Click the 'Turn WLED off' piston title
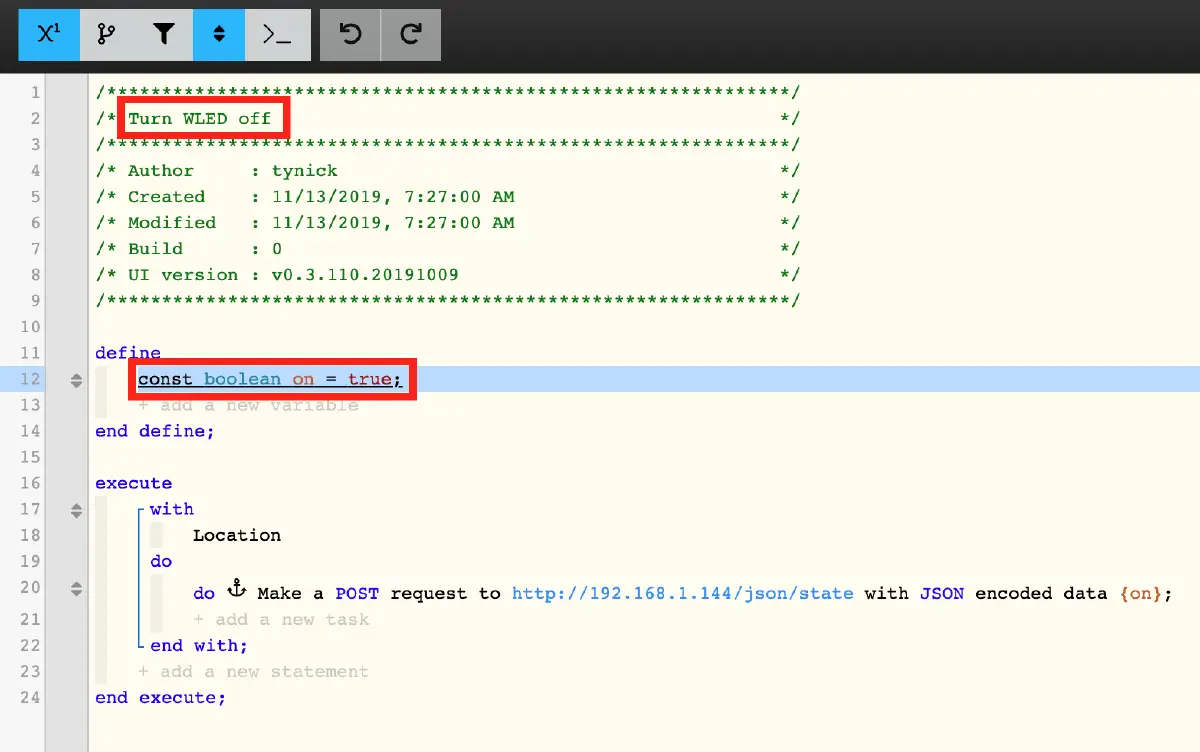 point(200,119)
